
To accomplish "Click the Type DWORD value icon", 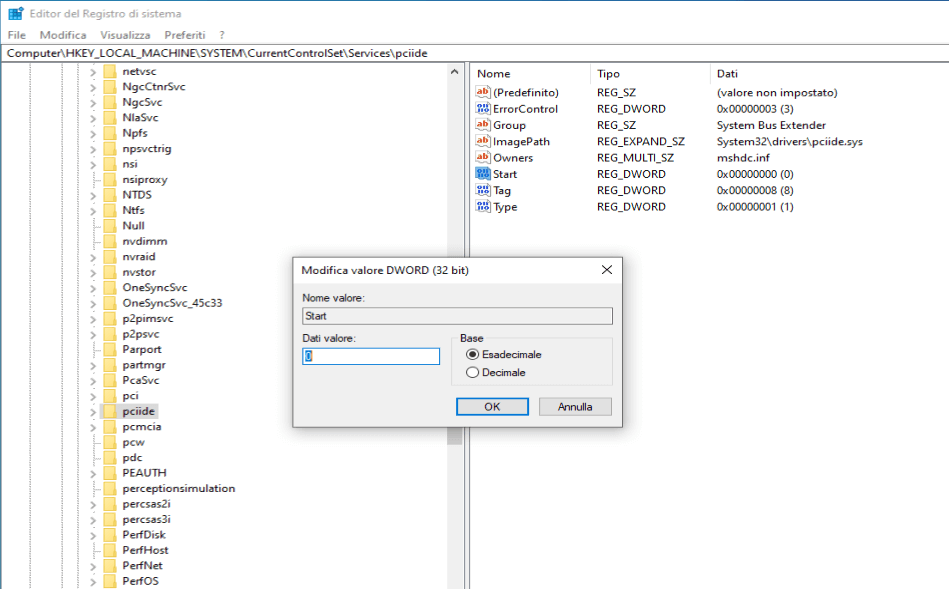I will (483, 207).
